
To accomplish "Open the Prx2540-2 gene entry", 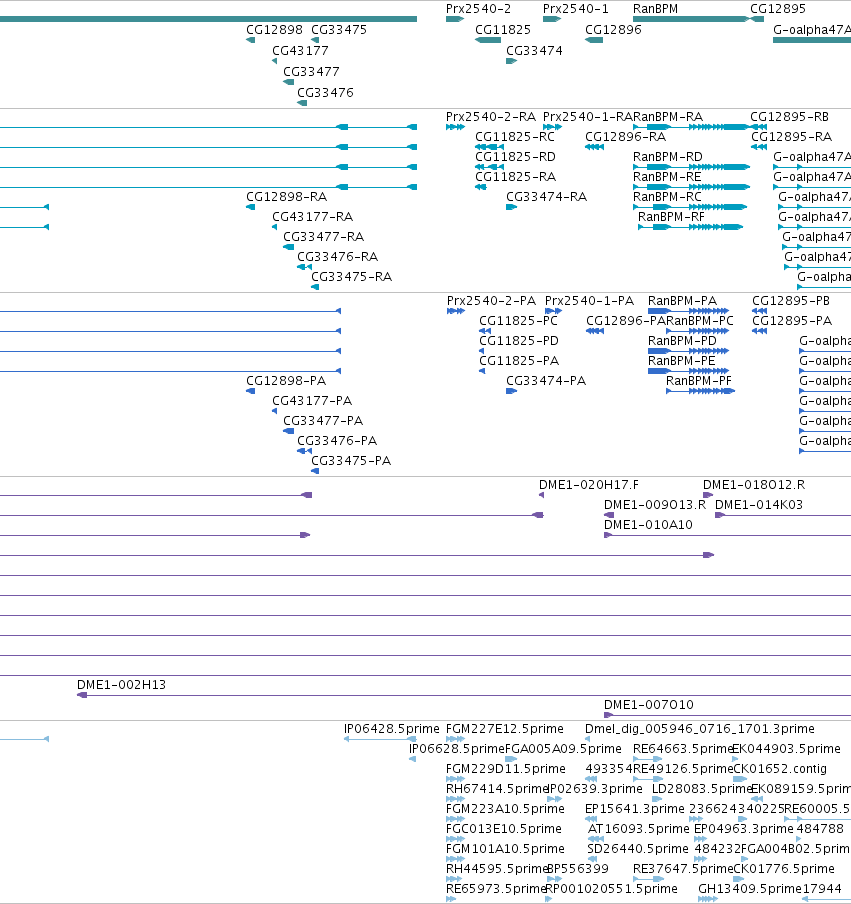I will [x=478, y=9].
